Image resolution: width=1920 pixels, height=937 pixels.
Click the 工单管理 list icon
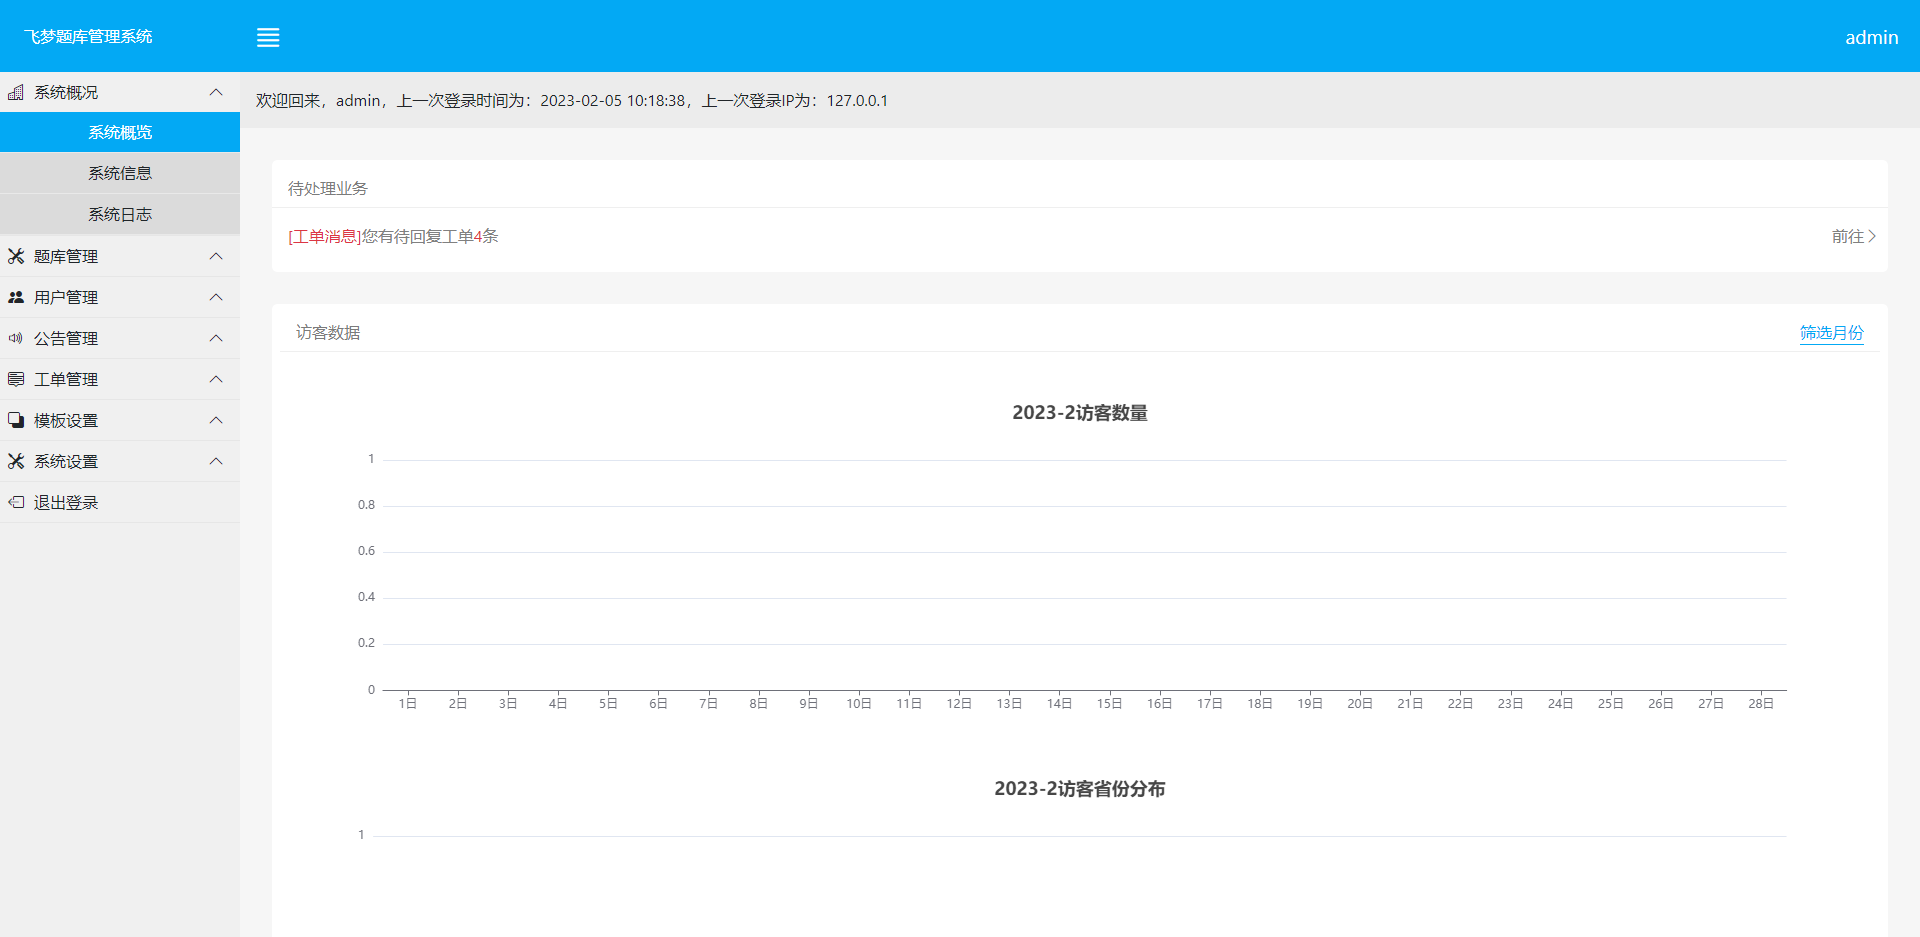coord(16,379)
